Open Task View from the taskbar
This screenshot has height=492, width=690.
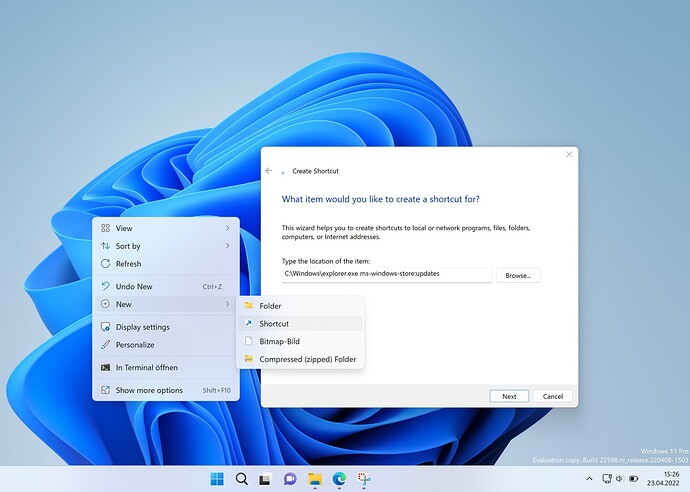click(x=266, y=479)
